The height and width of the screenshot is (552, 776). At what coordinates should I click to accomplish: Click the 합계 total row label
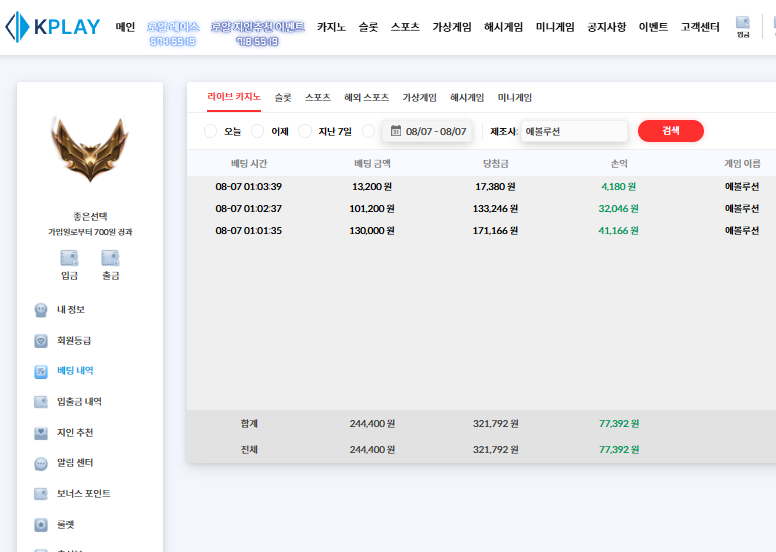[x=249, y=424]
